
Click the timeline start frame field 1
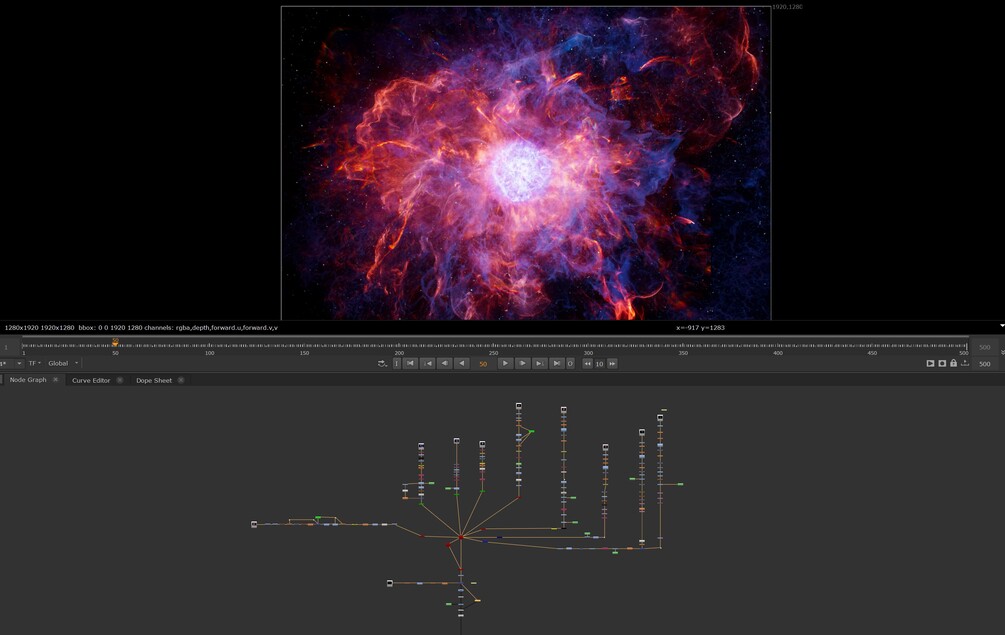click(x=7, y=347)
